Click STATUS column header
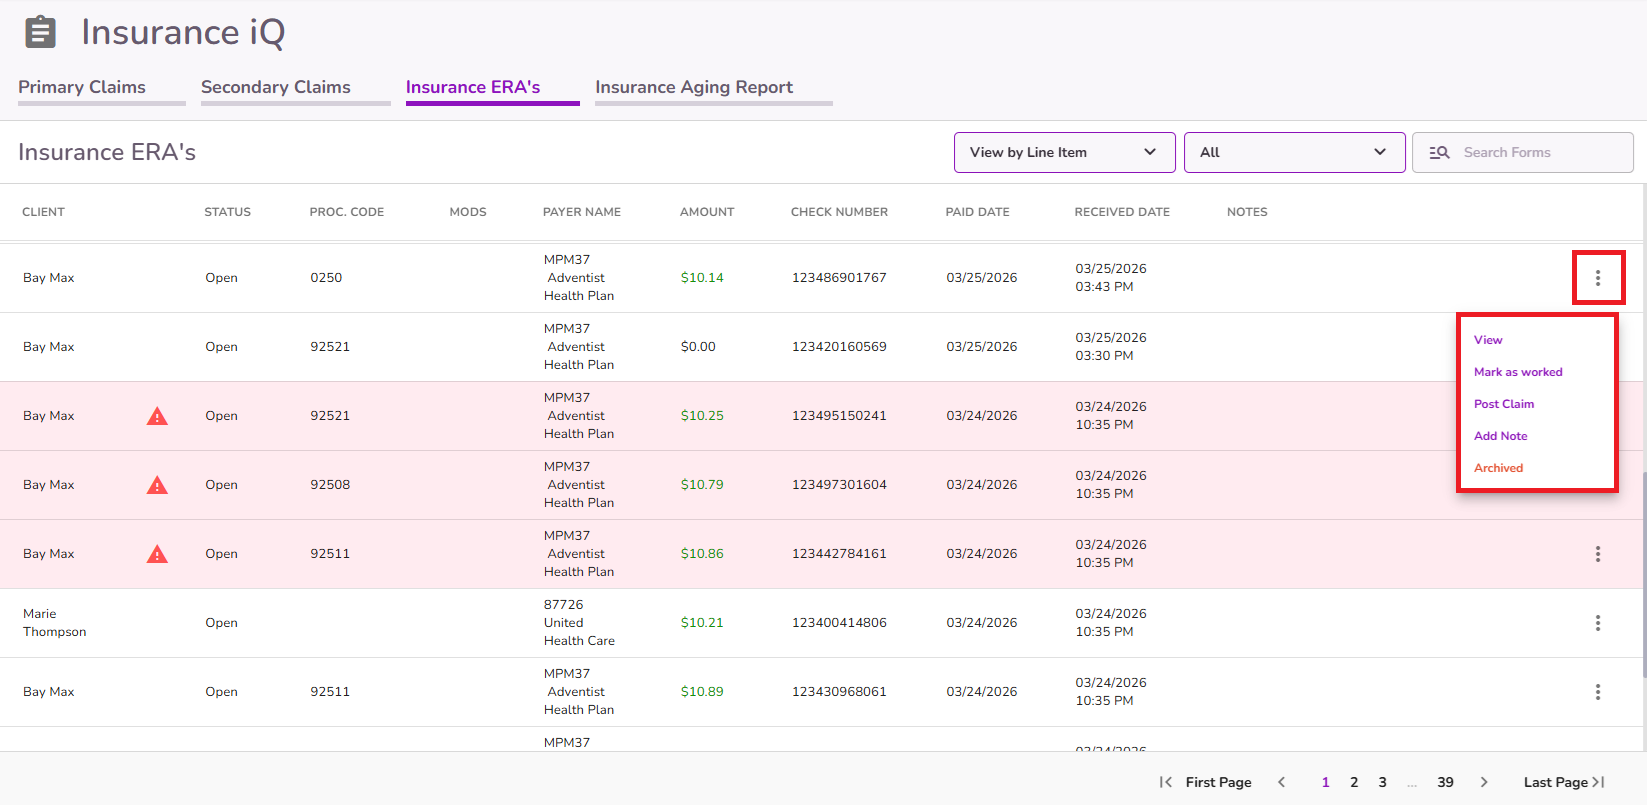This screenshot has width=1647, height=805. (x=228, y=212)
